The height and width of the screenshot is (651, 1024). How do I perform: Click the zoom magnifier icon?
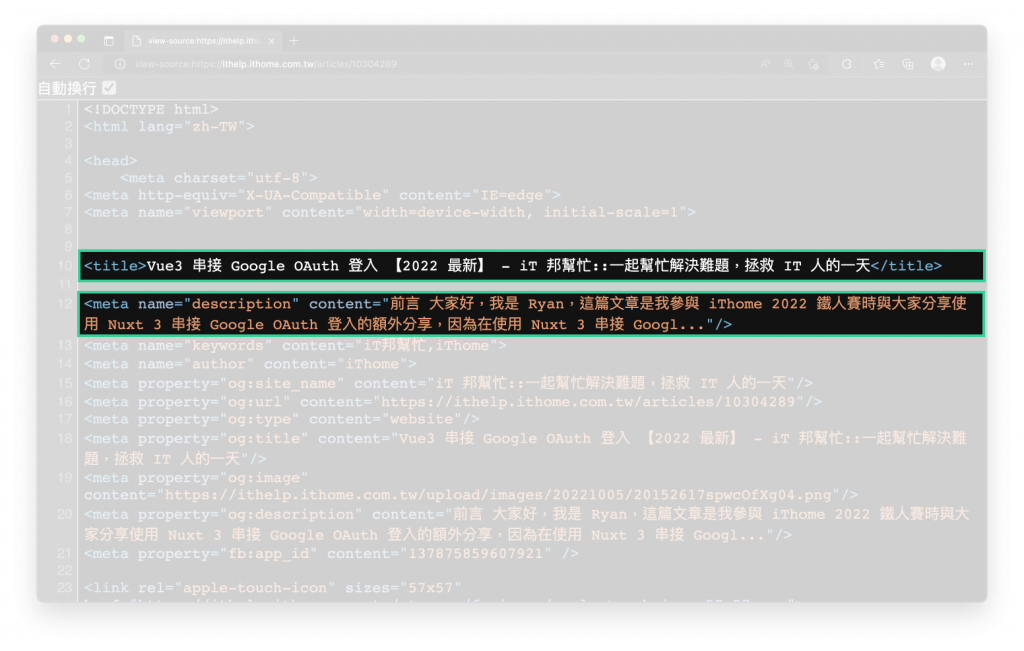789,64
